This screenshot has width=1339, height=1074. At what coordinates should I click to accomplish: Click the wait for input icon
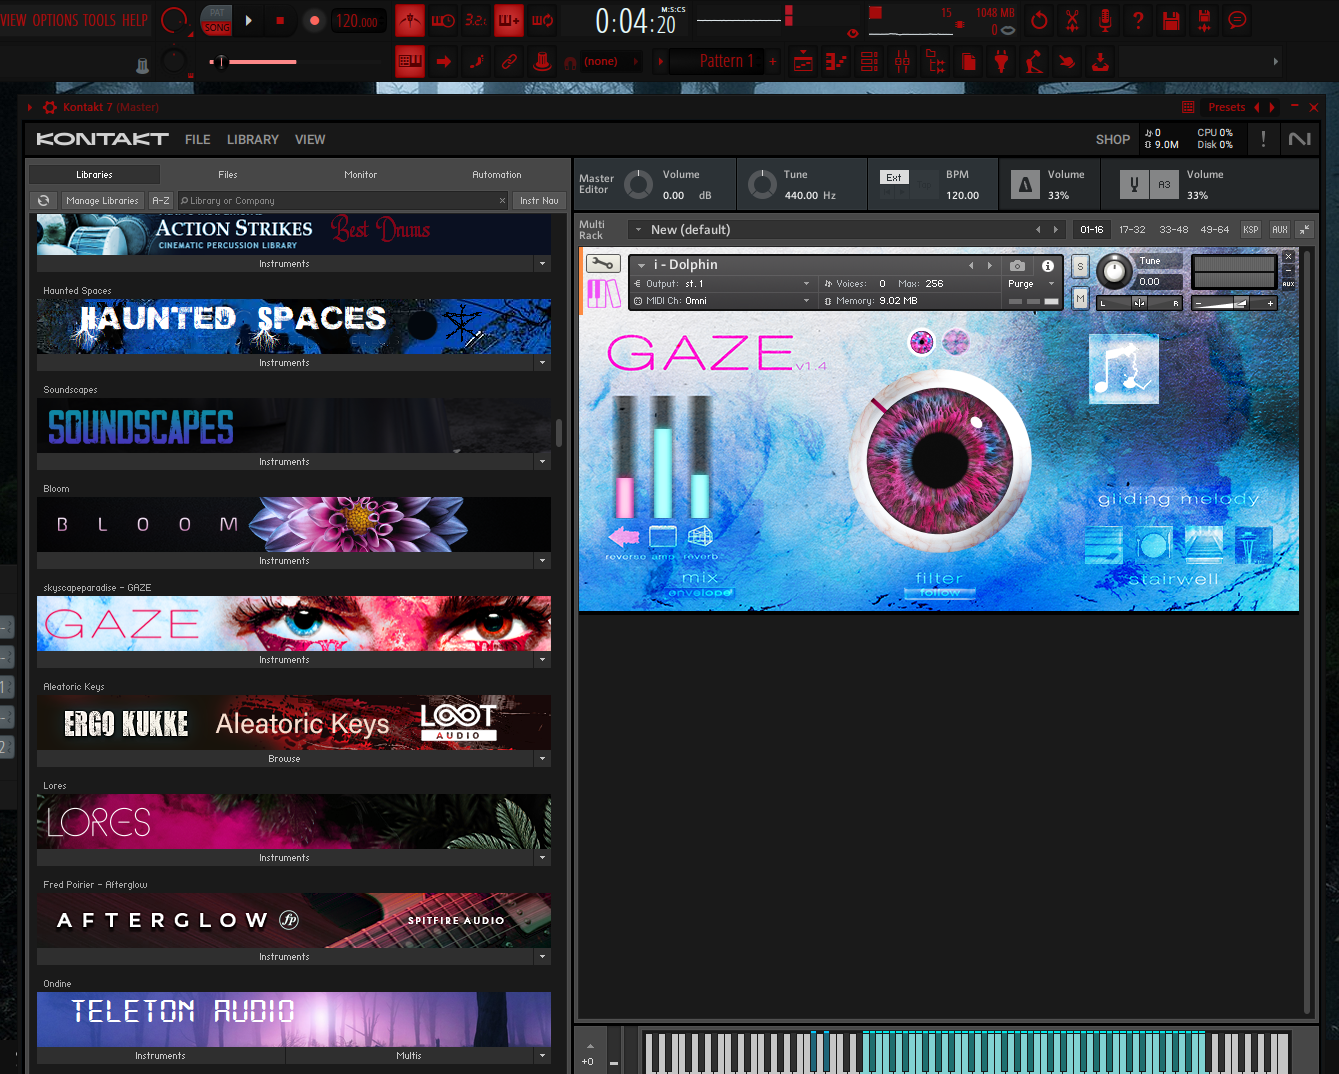point(443,20)
